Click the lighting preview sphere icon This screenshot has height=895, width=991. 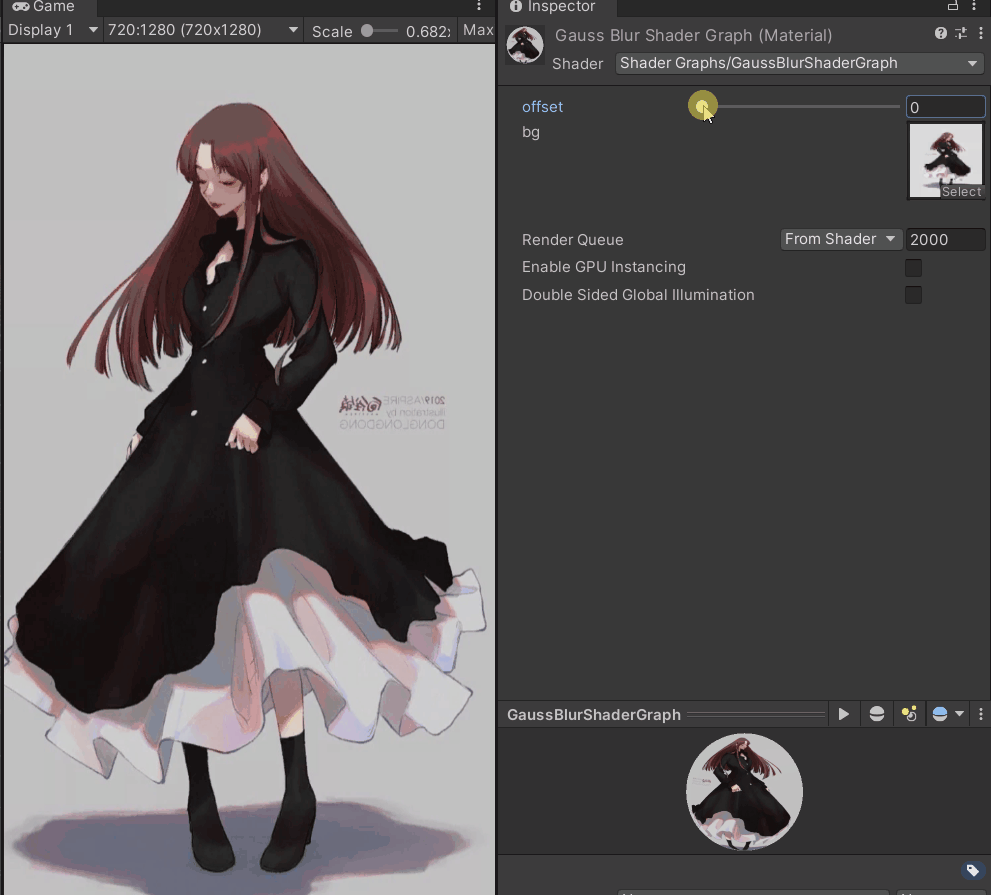(x=941, y=714)
